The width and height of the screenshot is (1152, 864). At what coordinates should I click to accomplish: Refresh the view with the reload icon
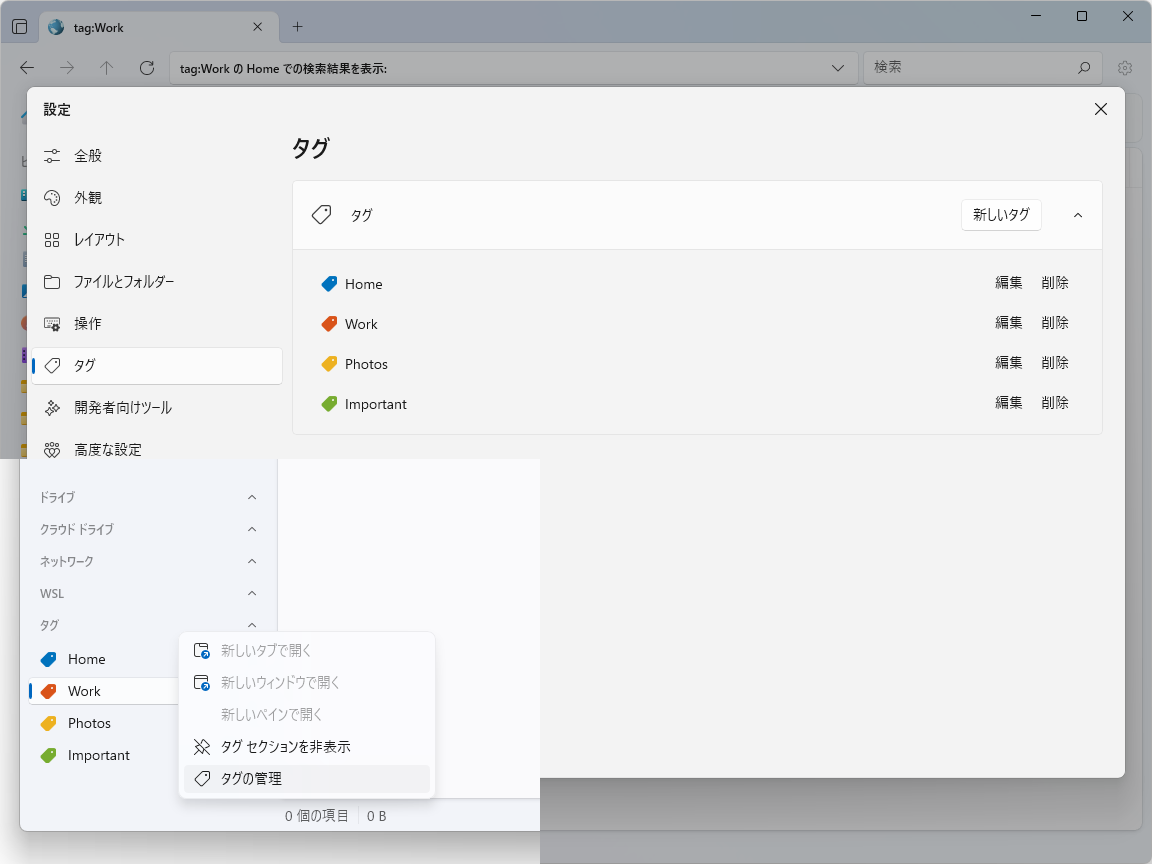pos(146,67)
